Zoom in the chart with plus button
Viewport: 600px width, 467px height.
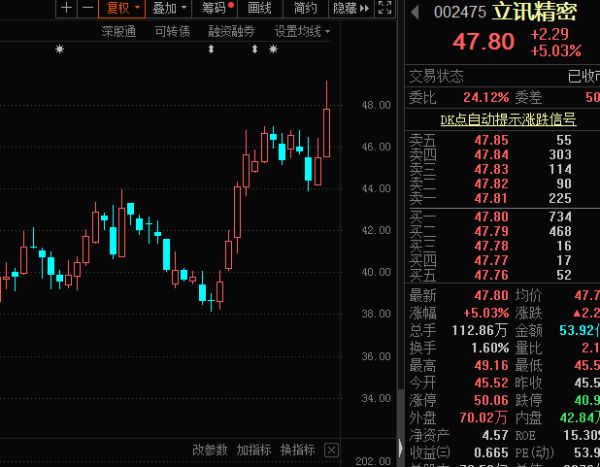67,8
